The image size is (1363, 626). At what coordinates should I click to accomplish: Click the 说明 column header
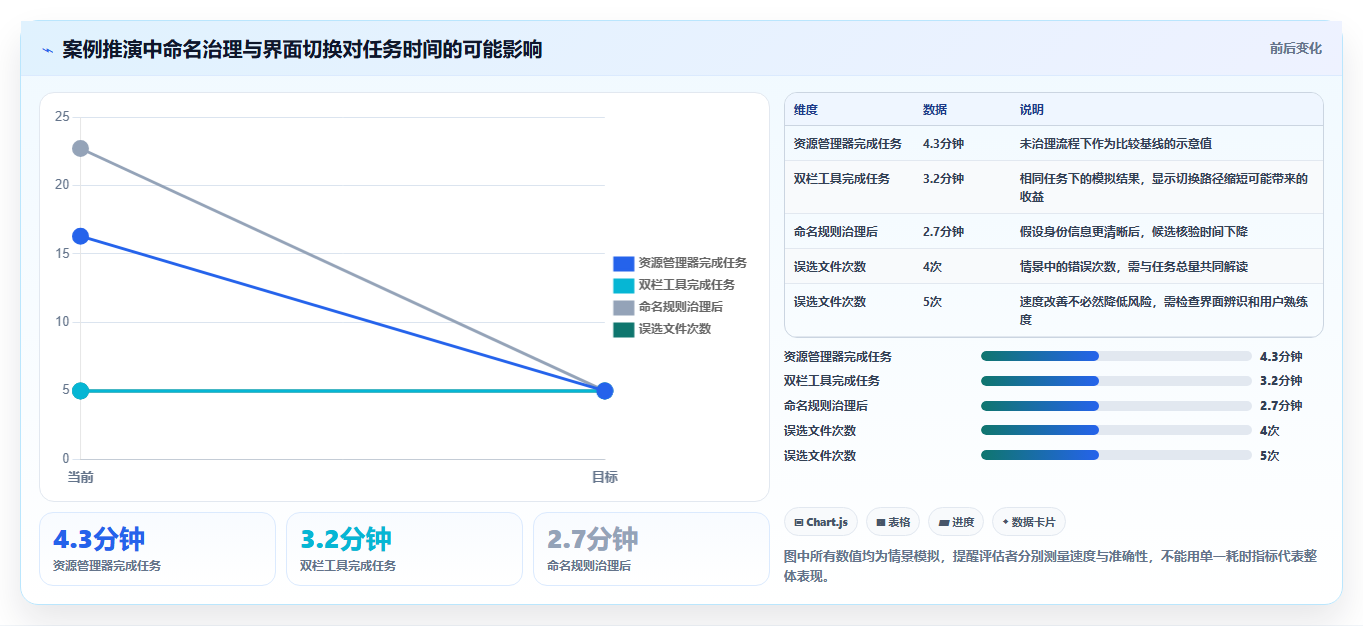tap(1032, 110)
